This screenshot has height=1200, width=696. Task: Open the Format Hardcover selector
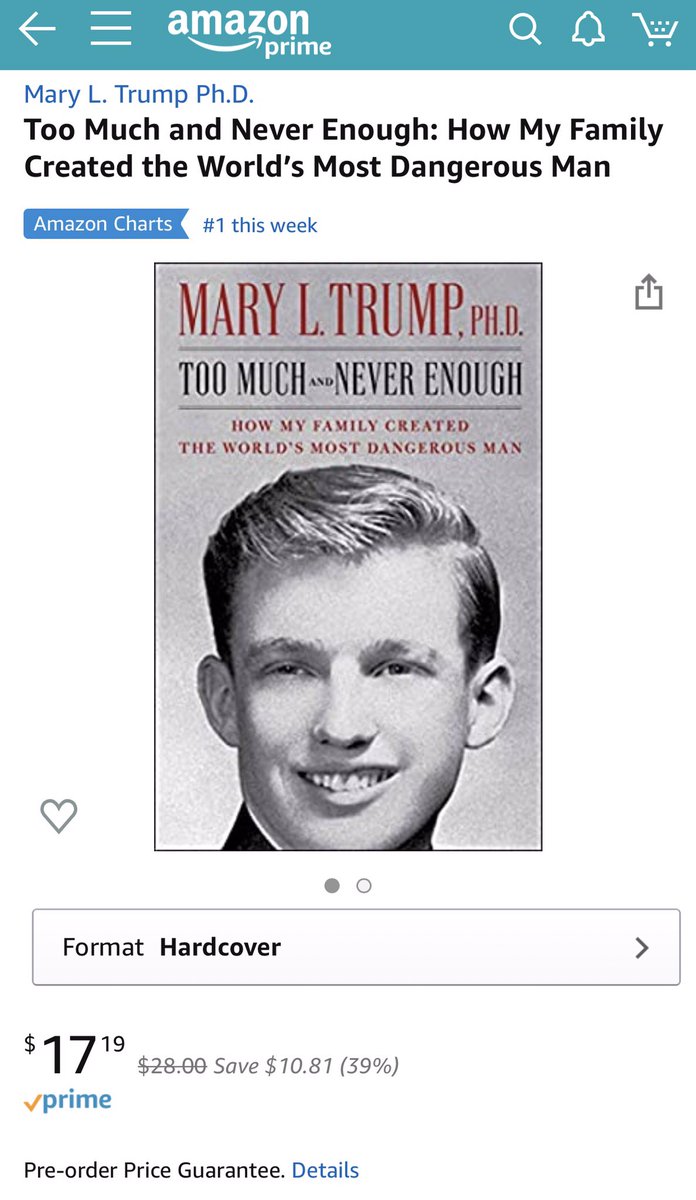click(x=356, y=947)
